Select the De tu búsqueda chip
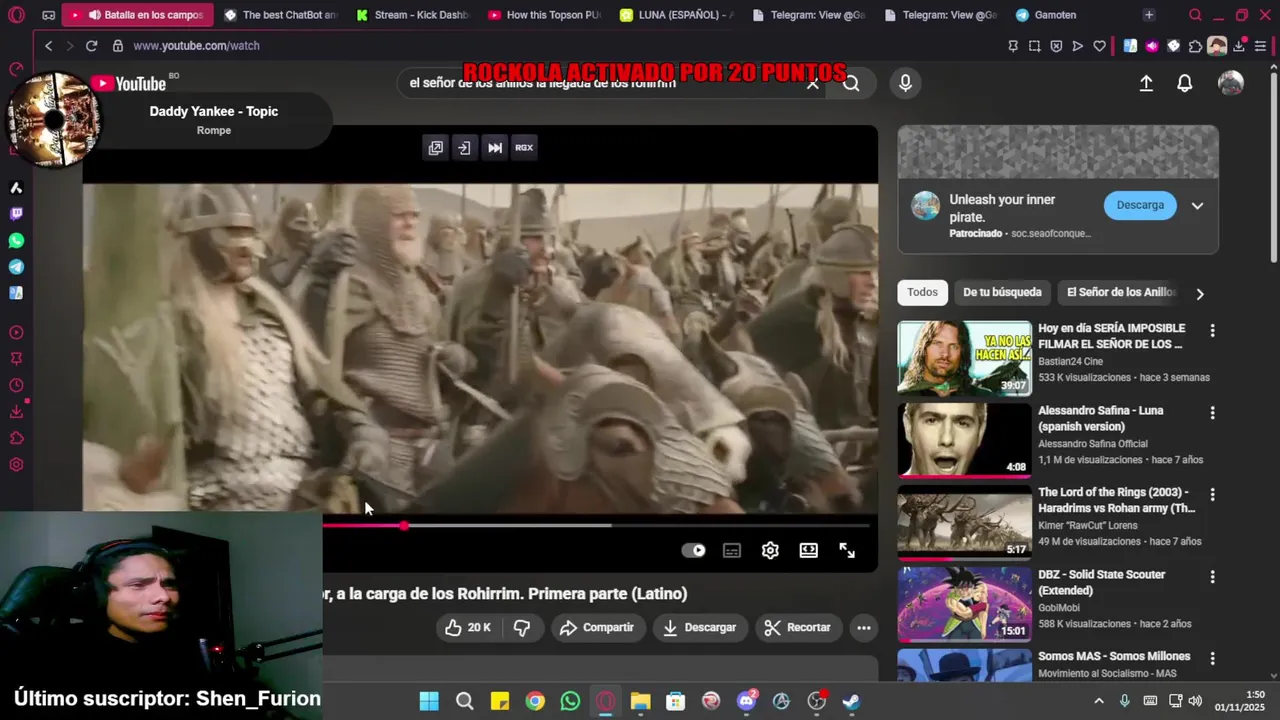The image size is (1280, 720). (1002, 292)
